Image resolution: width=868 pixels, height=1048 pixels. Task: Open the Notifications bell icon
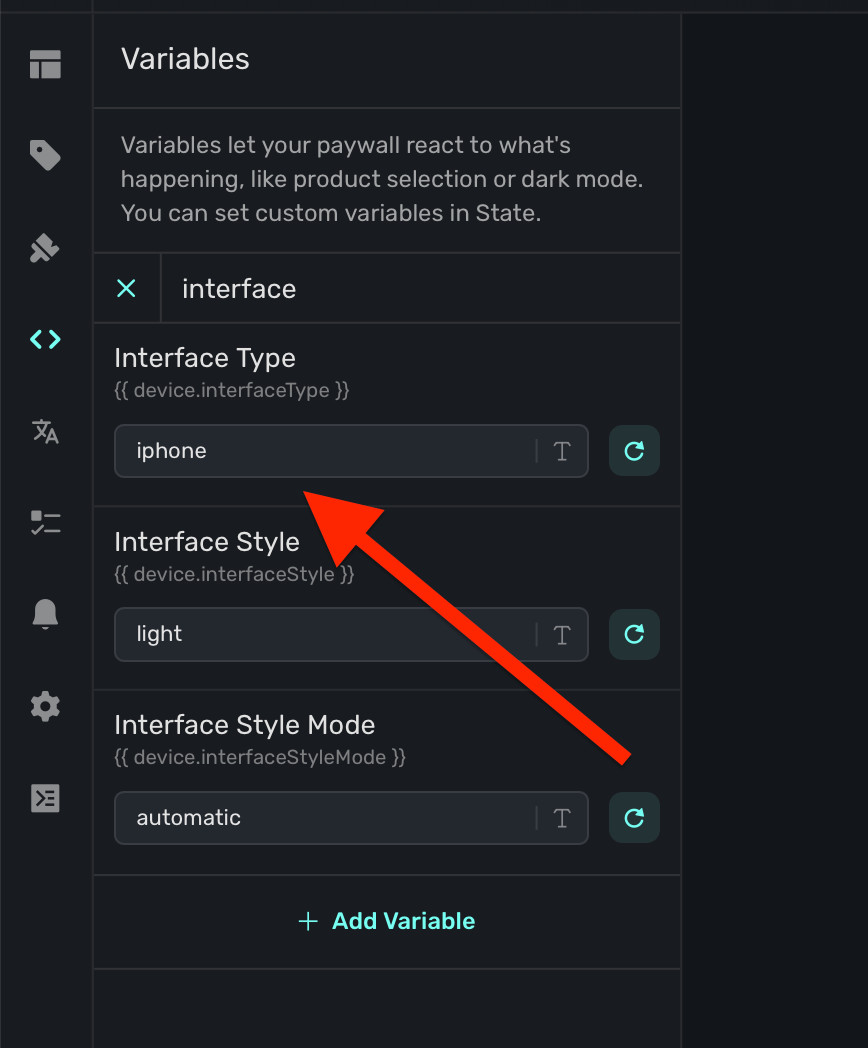click(45, 614)
